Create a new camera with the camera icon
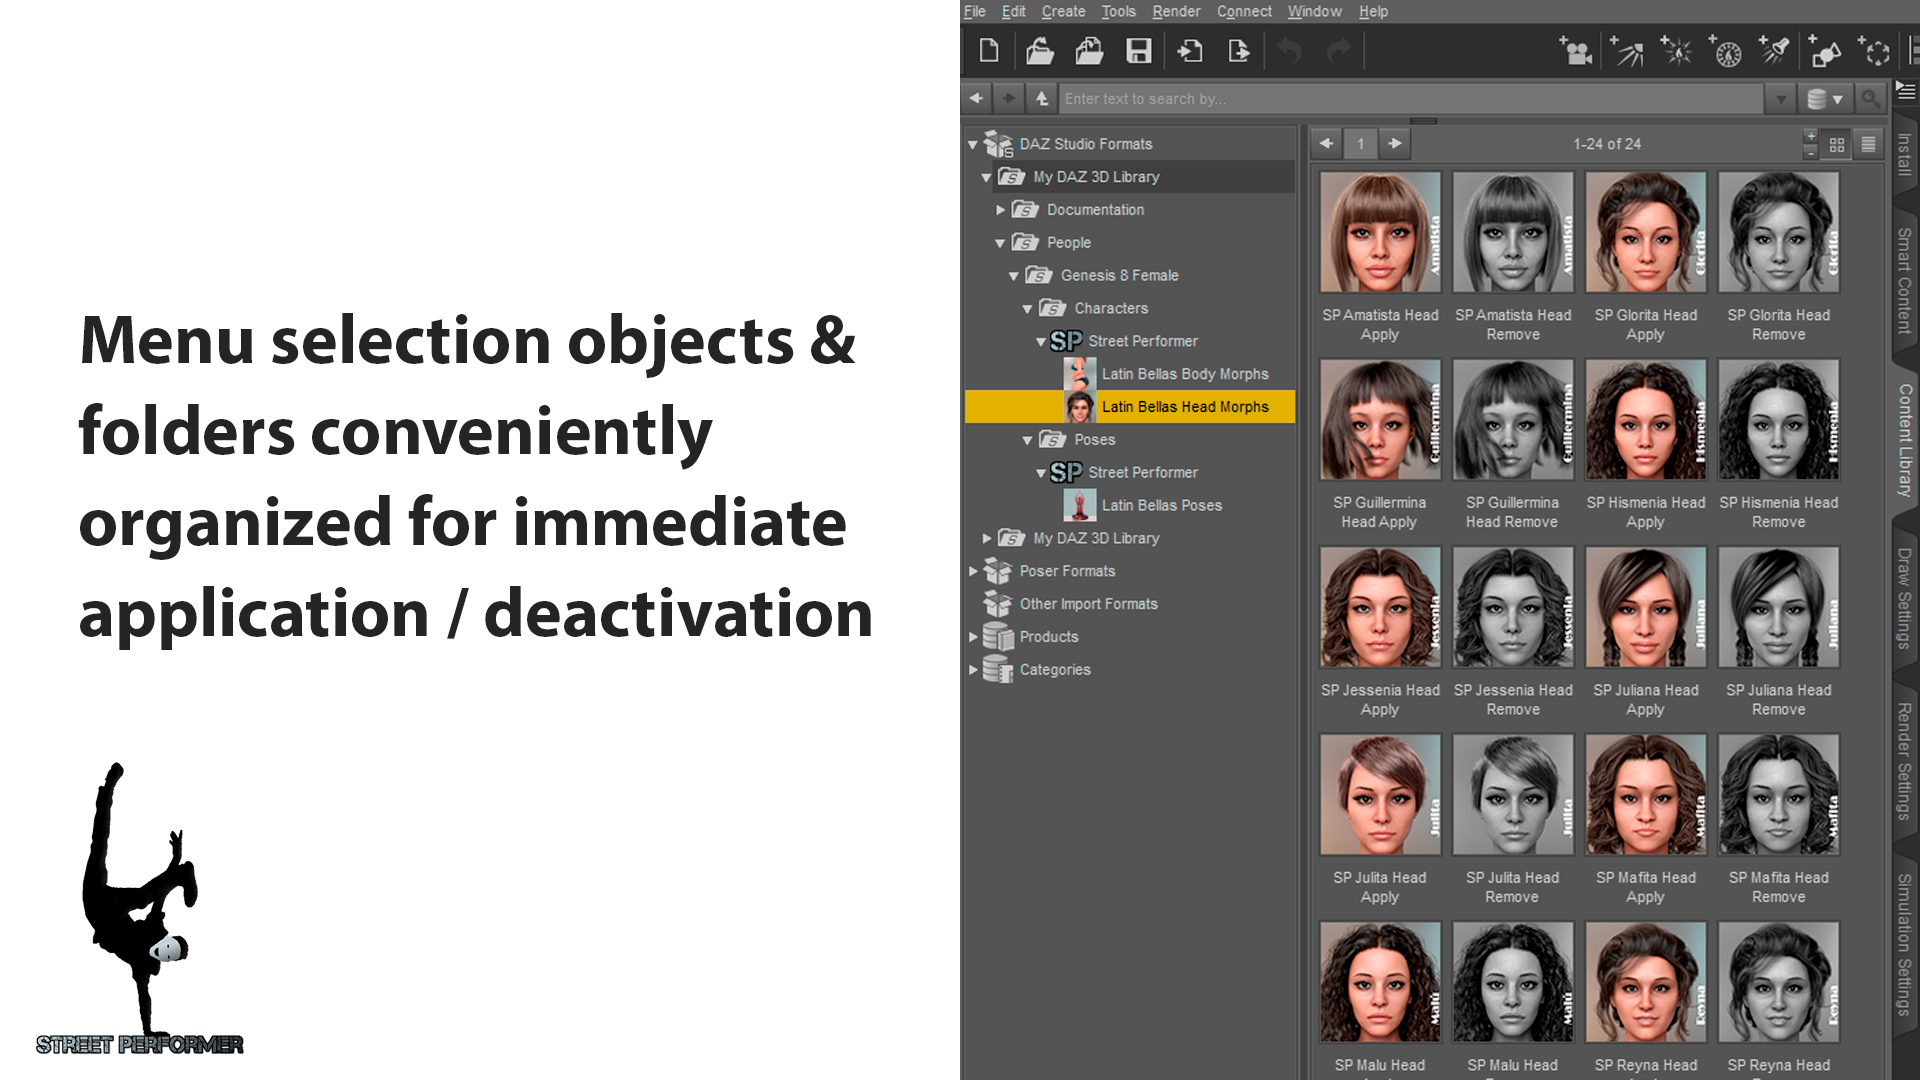 click(1576, 51)
